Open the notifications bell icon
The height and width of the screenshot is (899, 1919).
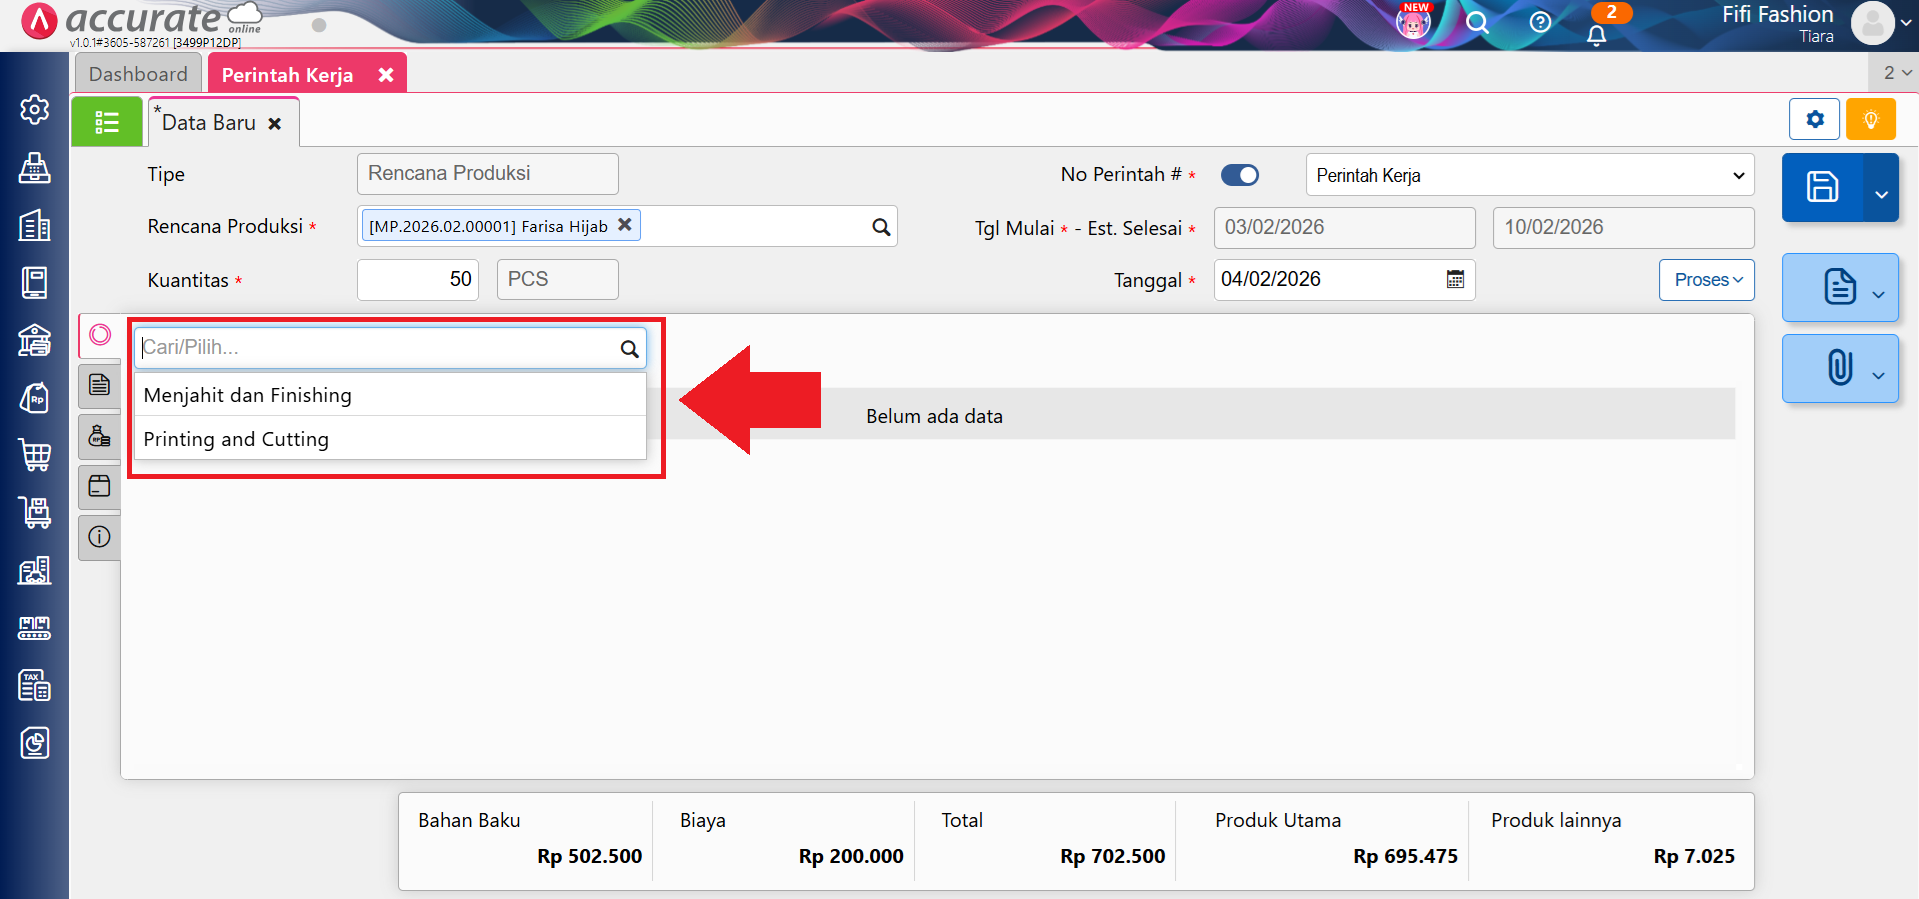pyautogui.click(x=1597, y=34)
